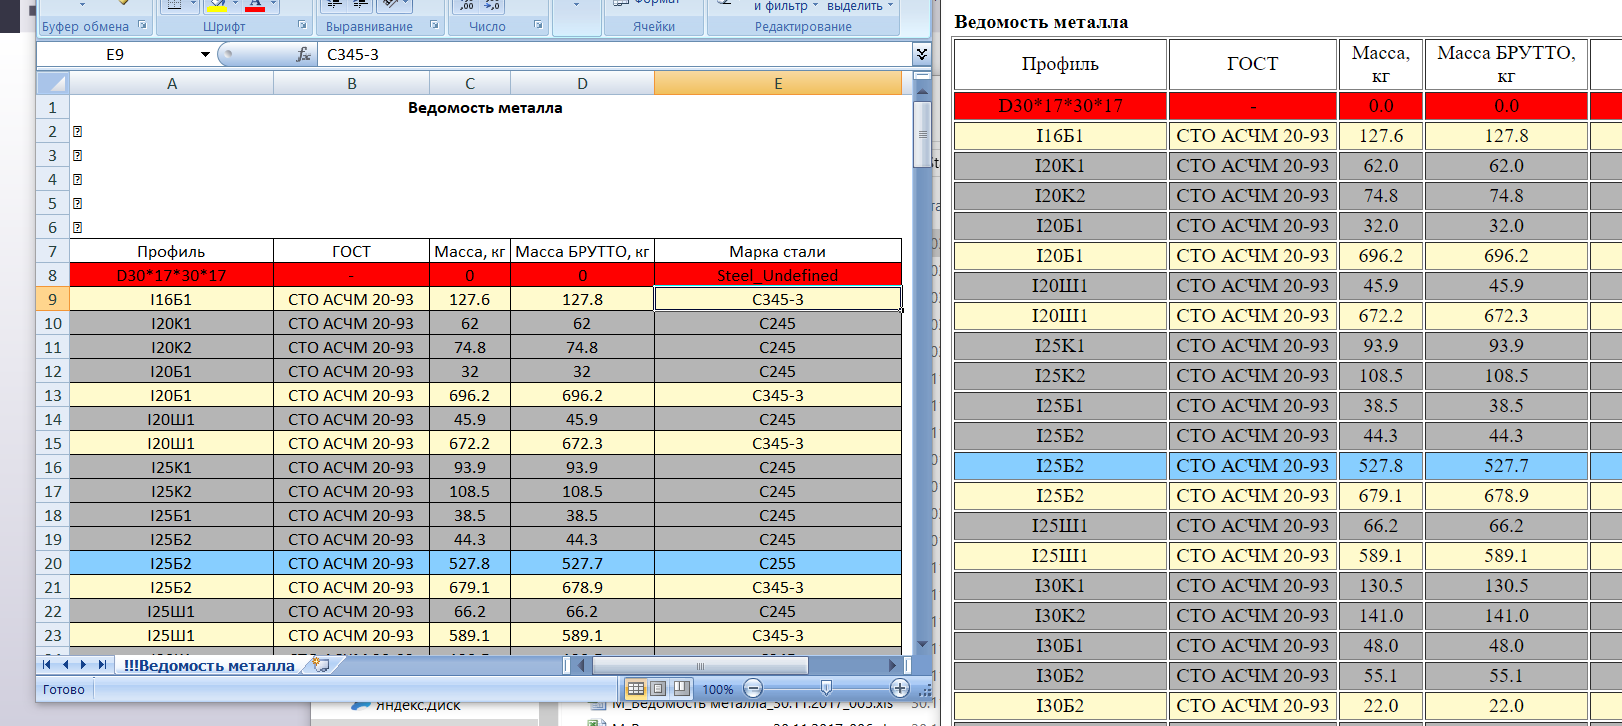Viewport: 1622px width, 726px height.
Task: Expand the formula bar
Action: coord(921,54)
